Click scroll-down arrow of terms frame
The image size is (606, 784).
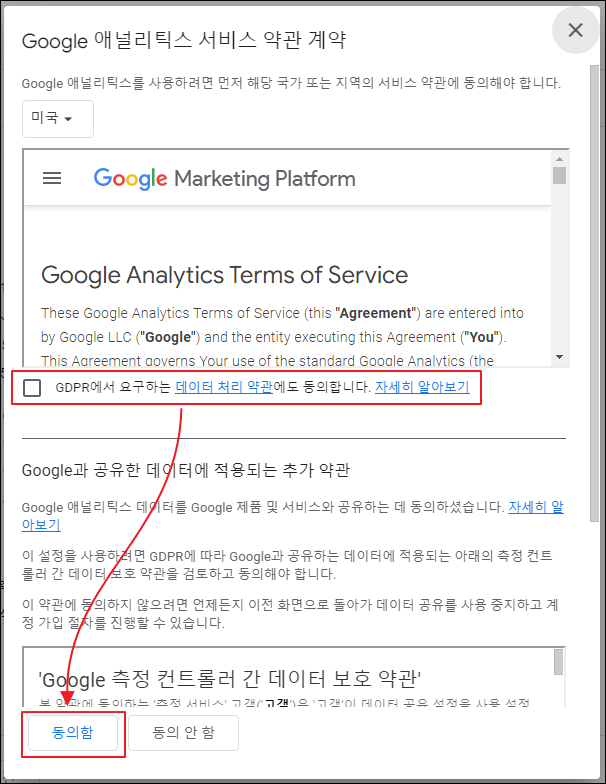pos(560,356)
